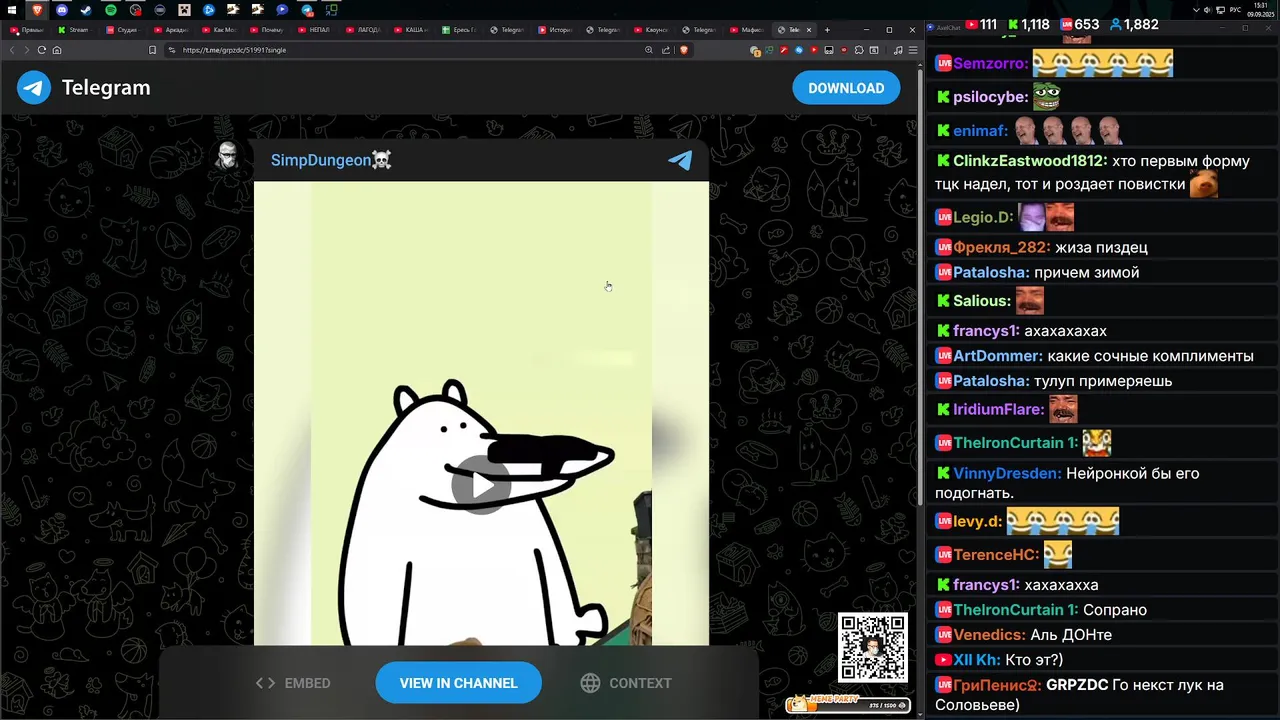Screen dimensions: 1280x720
Task: Open Steam from the taskbar
Action: click(x=86, y=9)
